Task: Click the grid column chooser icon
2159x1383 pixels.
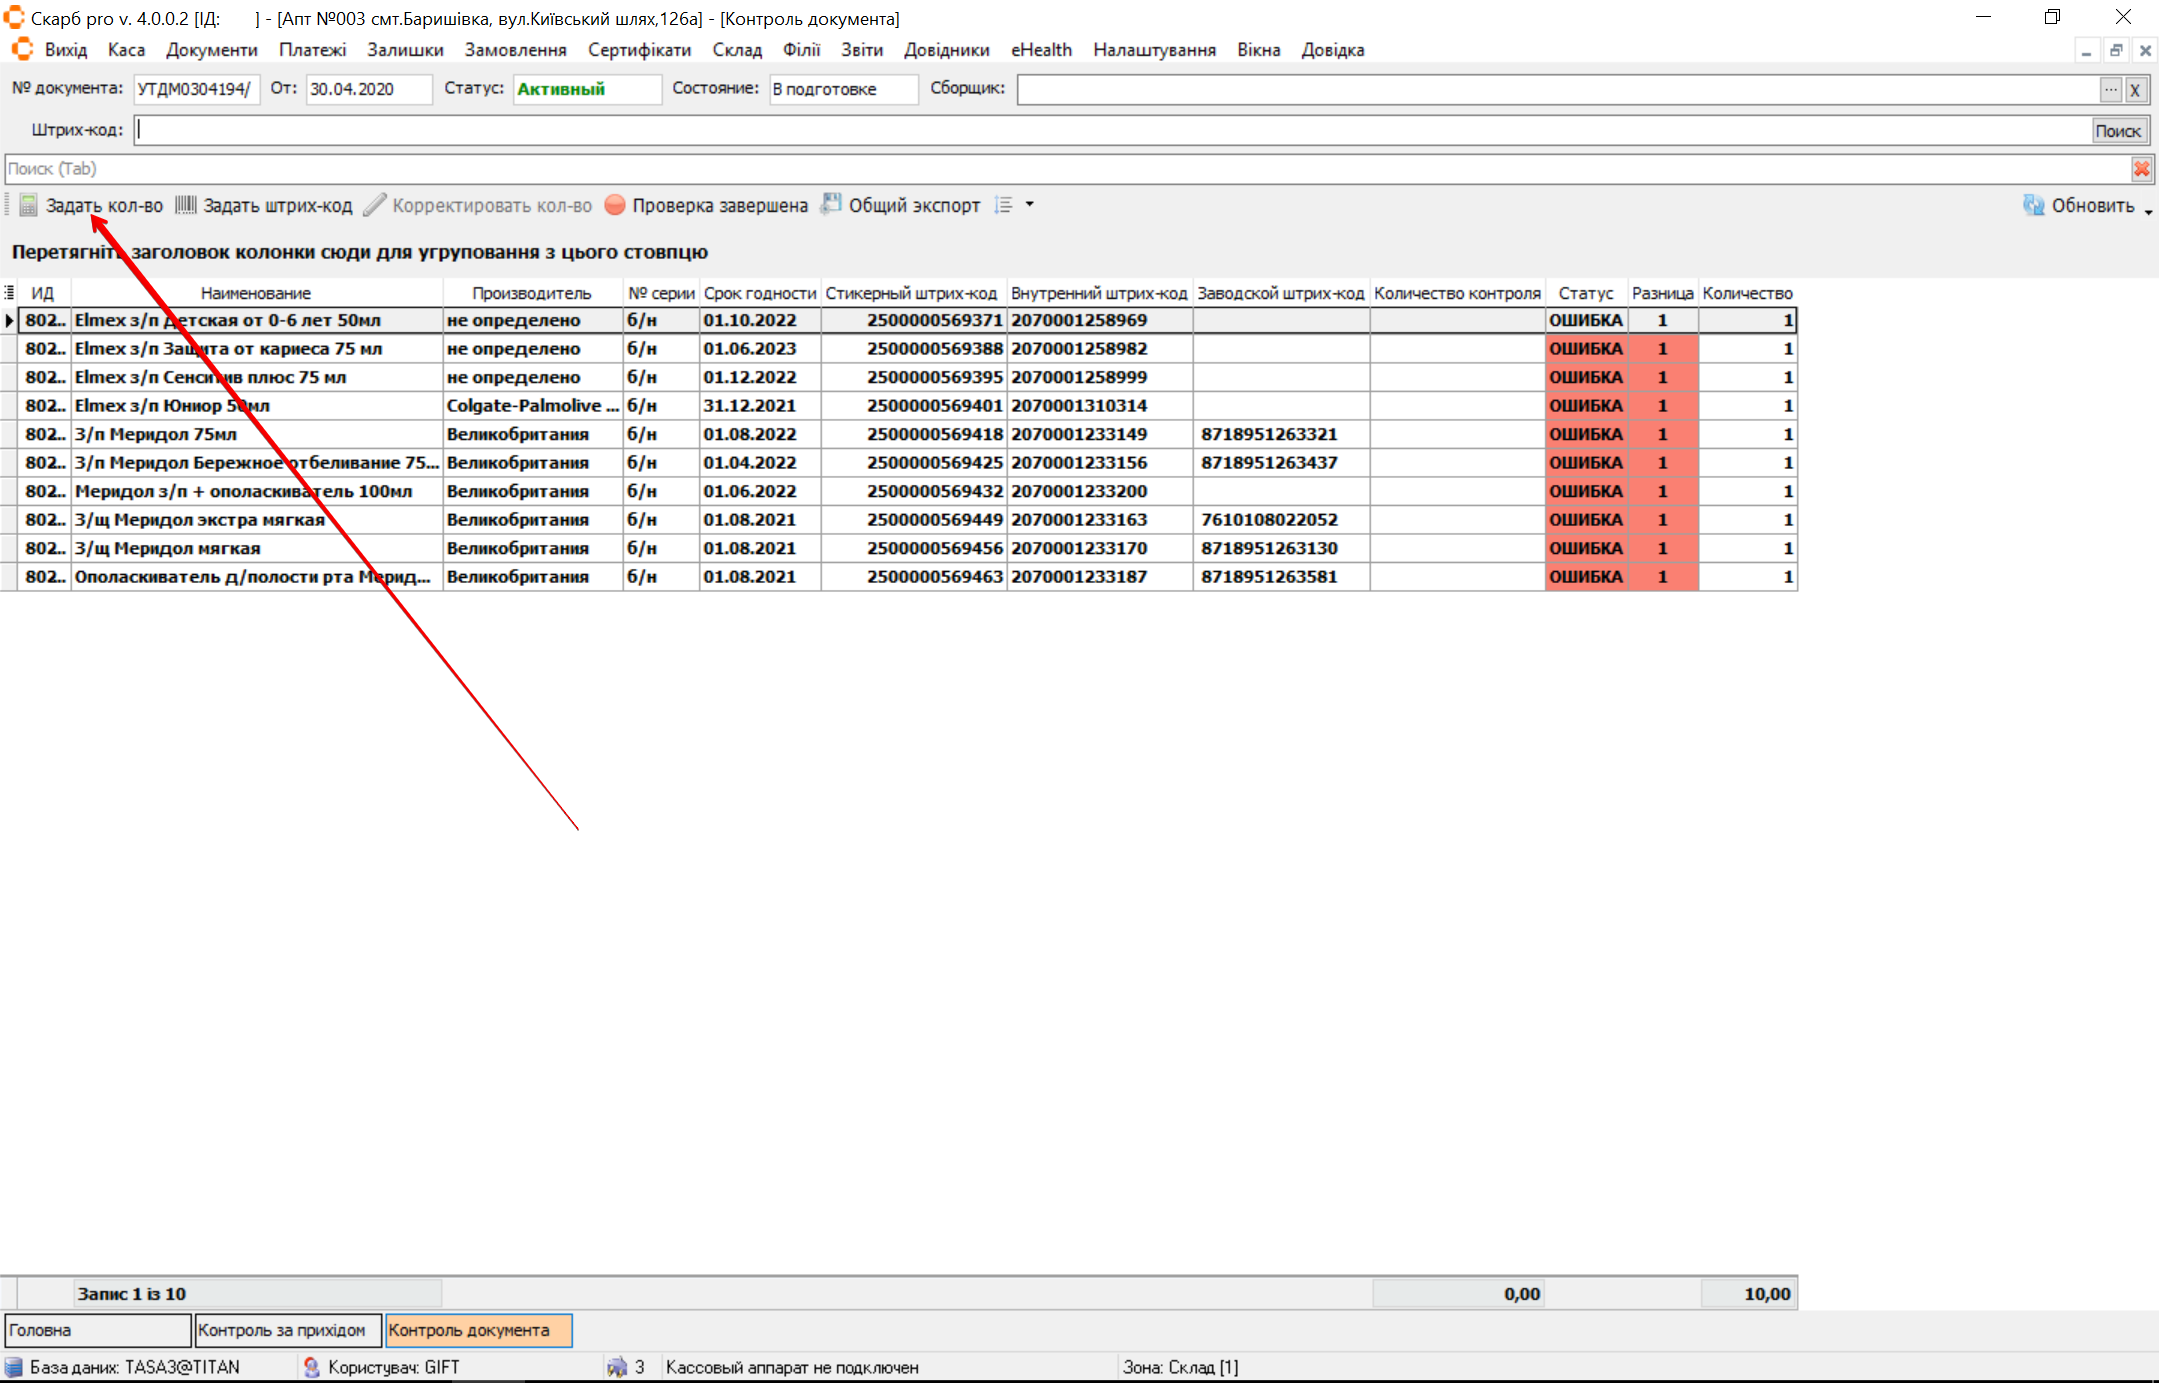Action: pyautogui.click(x=9, y=293)
